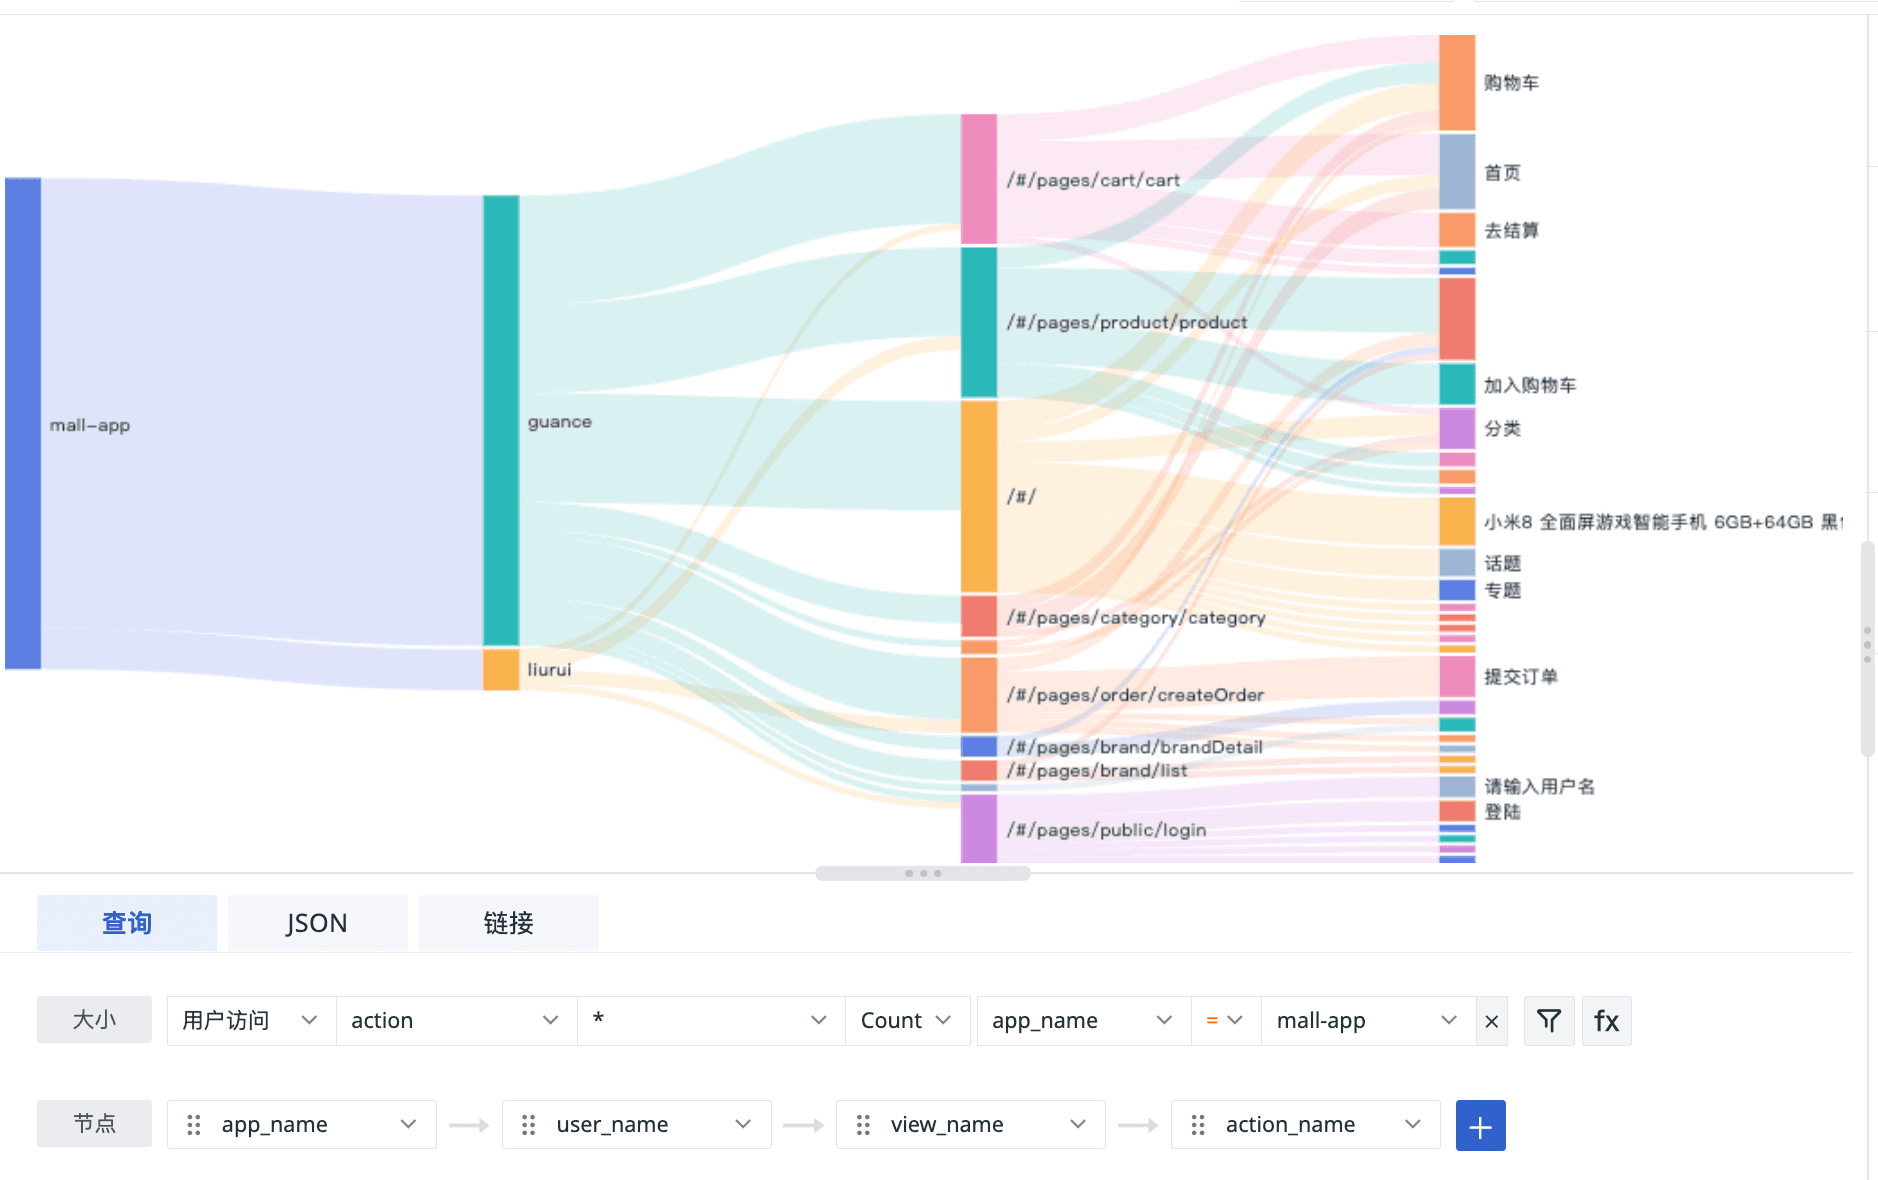Click the view_name node drag handle
The width and height of the screenshot is (1878, 1180).
(x=863, y=1125)
